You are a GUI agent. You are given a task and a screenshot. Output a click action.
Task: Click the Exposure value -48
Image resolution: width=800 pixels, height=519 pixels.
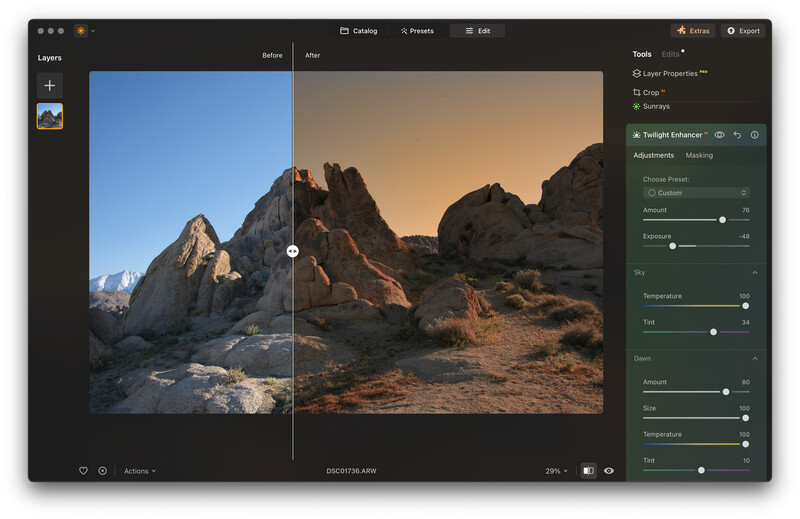(744, 236)
